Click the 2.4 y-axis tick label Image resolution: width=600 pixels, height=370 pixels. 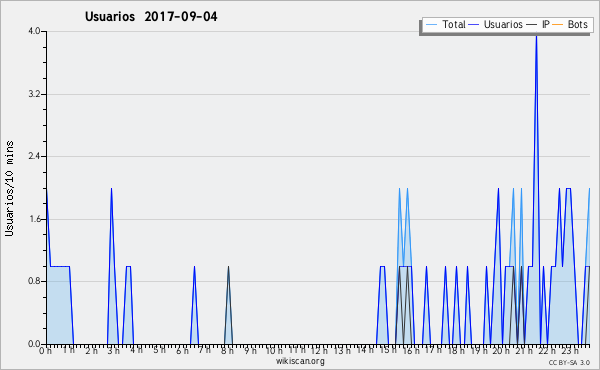pyautogui.click(x=34, y=156)
